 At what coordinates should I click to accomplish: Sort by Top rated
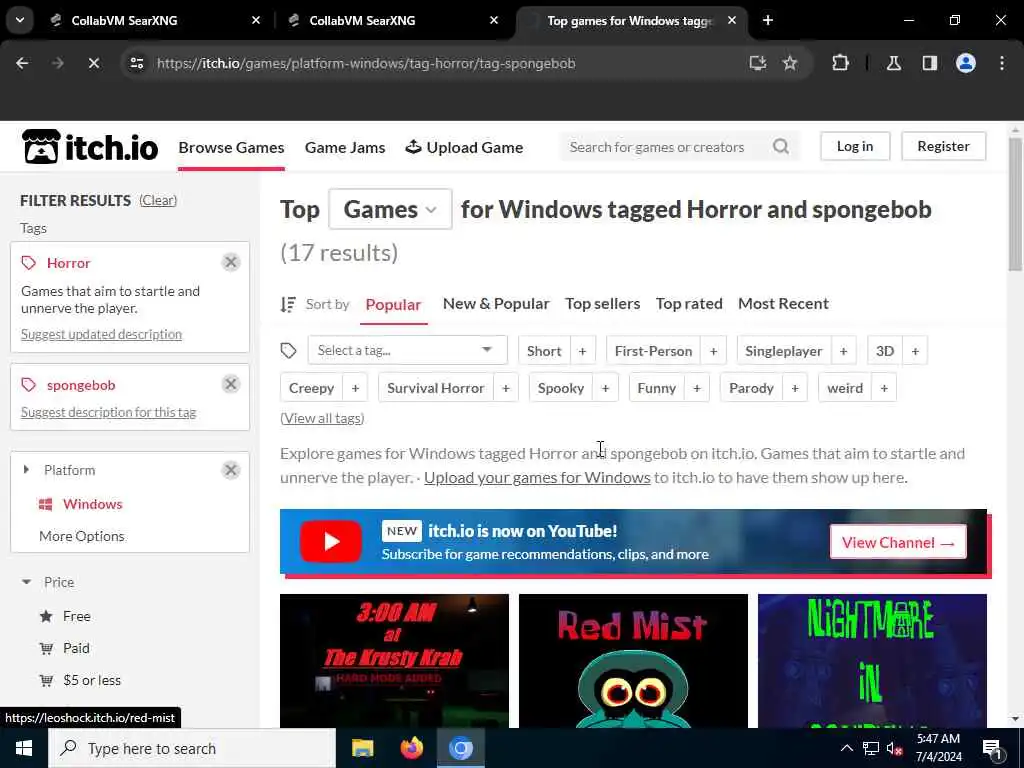[689, 304]
